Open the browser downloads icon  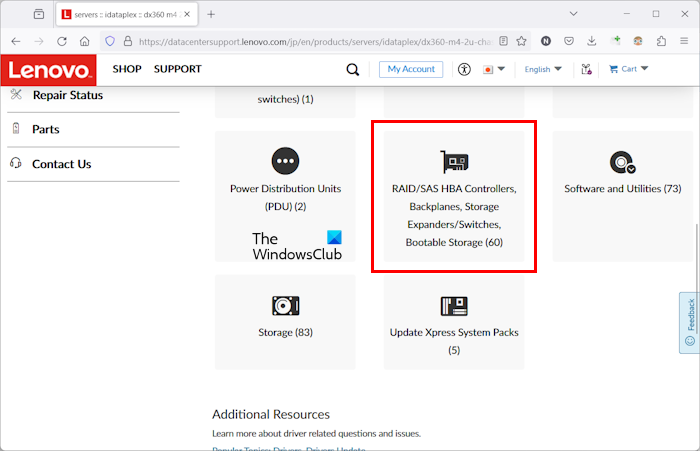(592, 42)
